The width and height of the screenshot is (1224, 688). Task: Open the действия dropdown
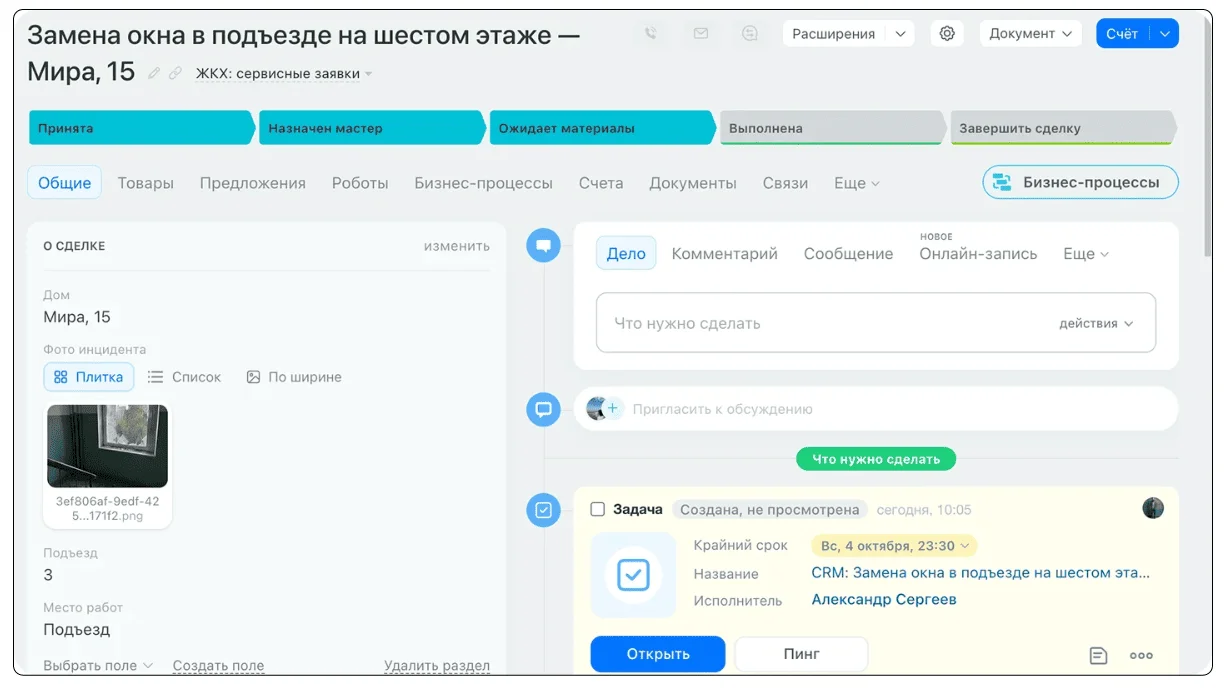[x=1096, y=323]
